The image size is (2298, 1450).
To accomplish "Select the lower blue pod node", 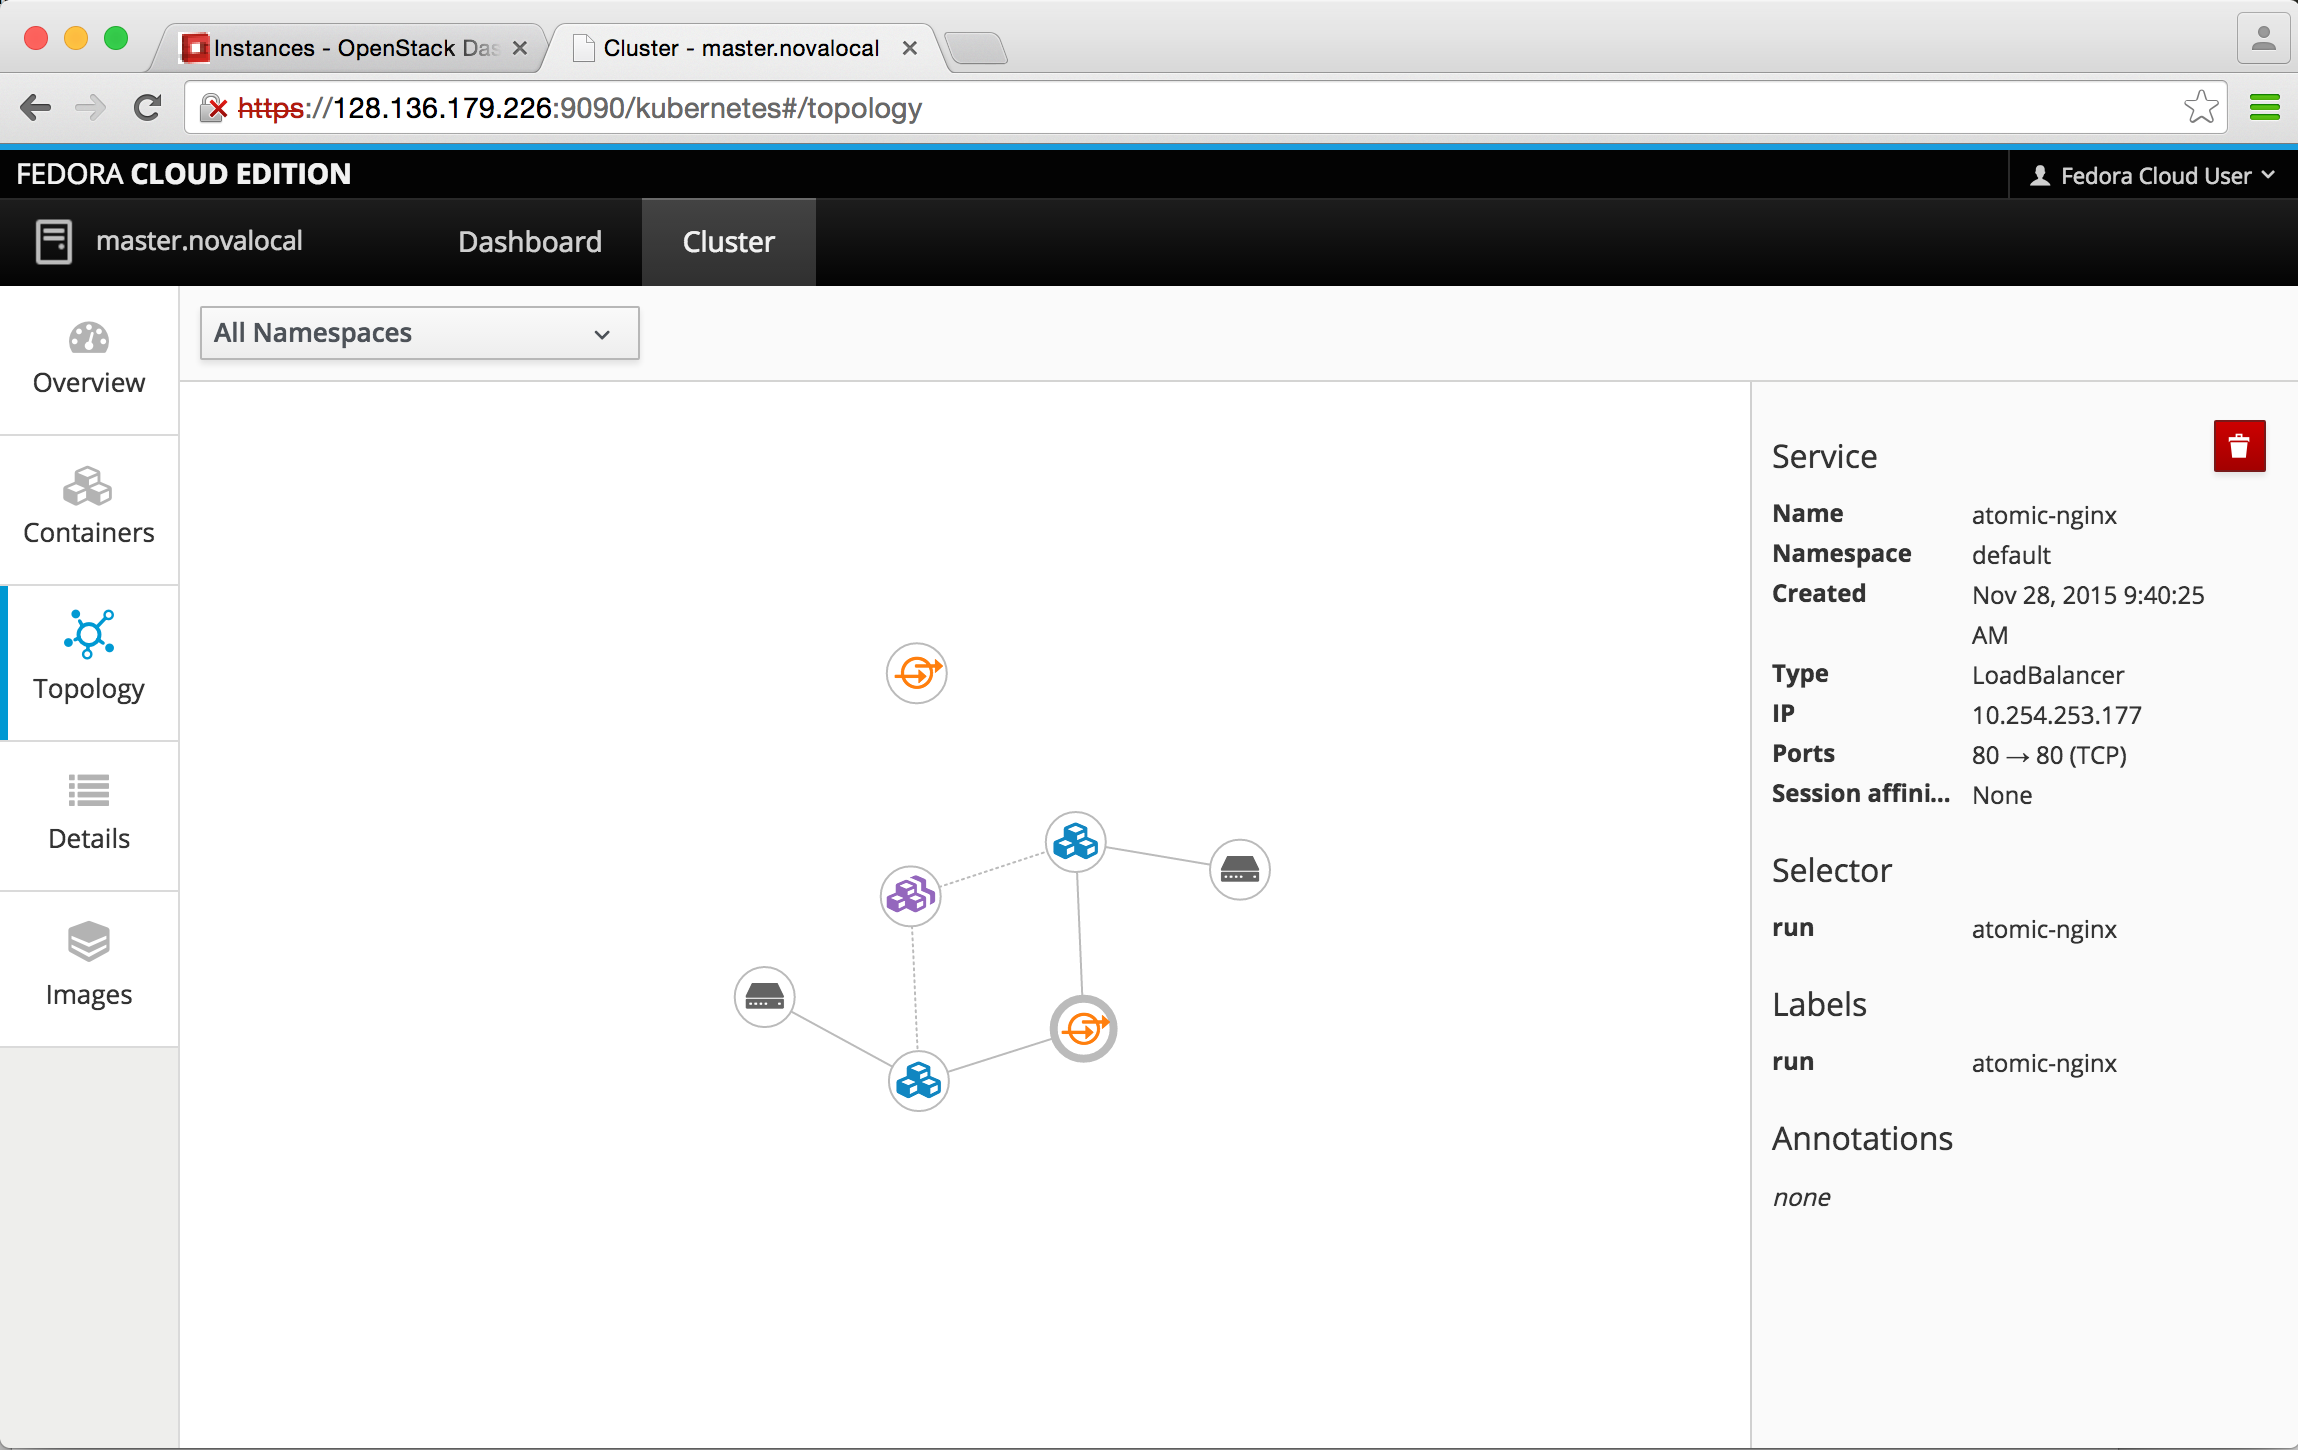I will tap(919, 1081).
